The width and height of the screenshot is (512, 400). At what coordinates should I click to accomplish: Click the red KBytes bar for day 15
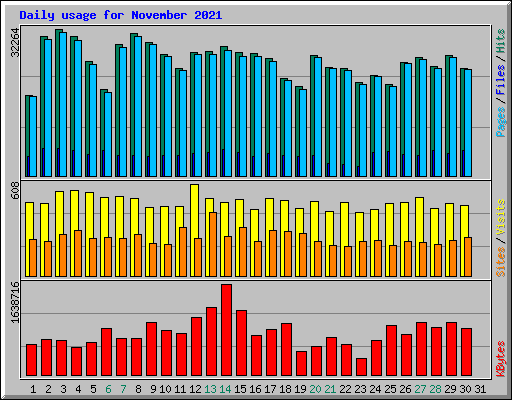tap(241, 343)
